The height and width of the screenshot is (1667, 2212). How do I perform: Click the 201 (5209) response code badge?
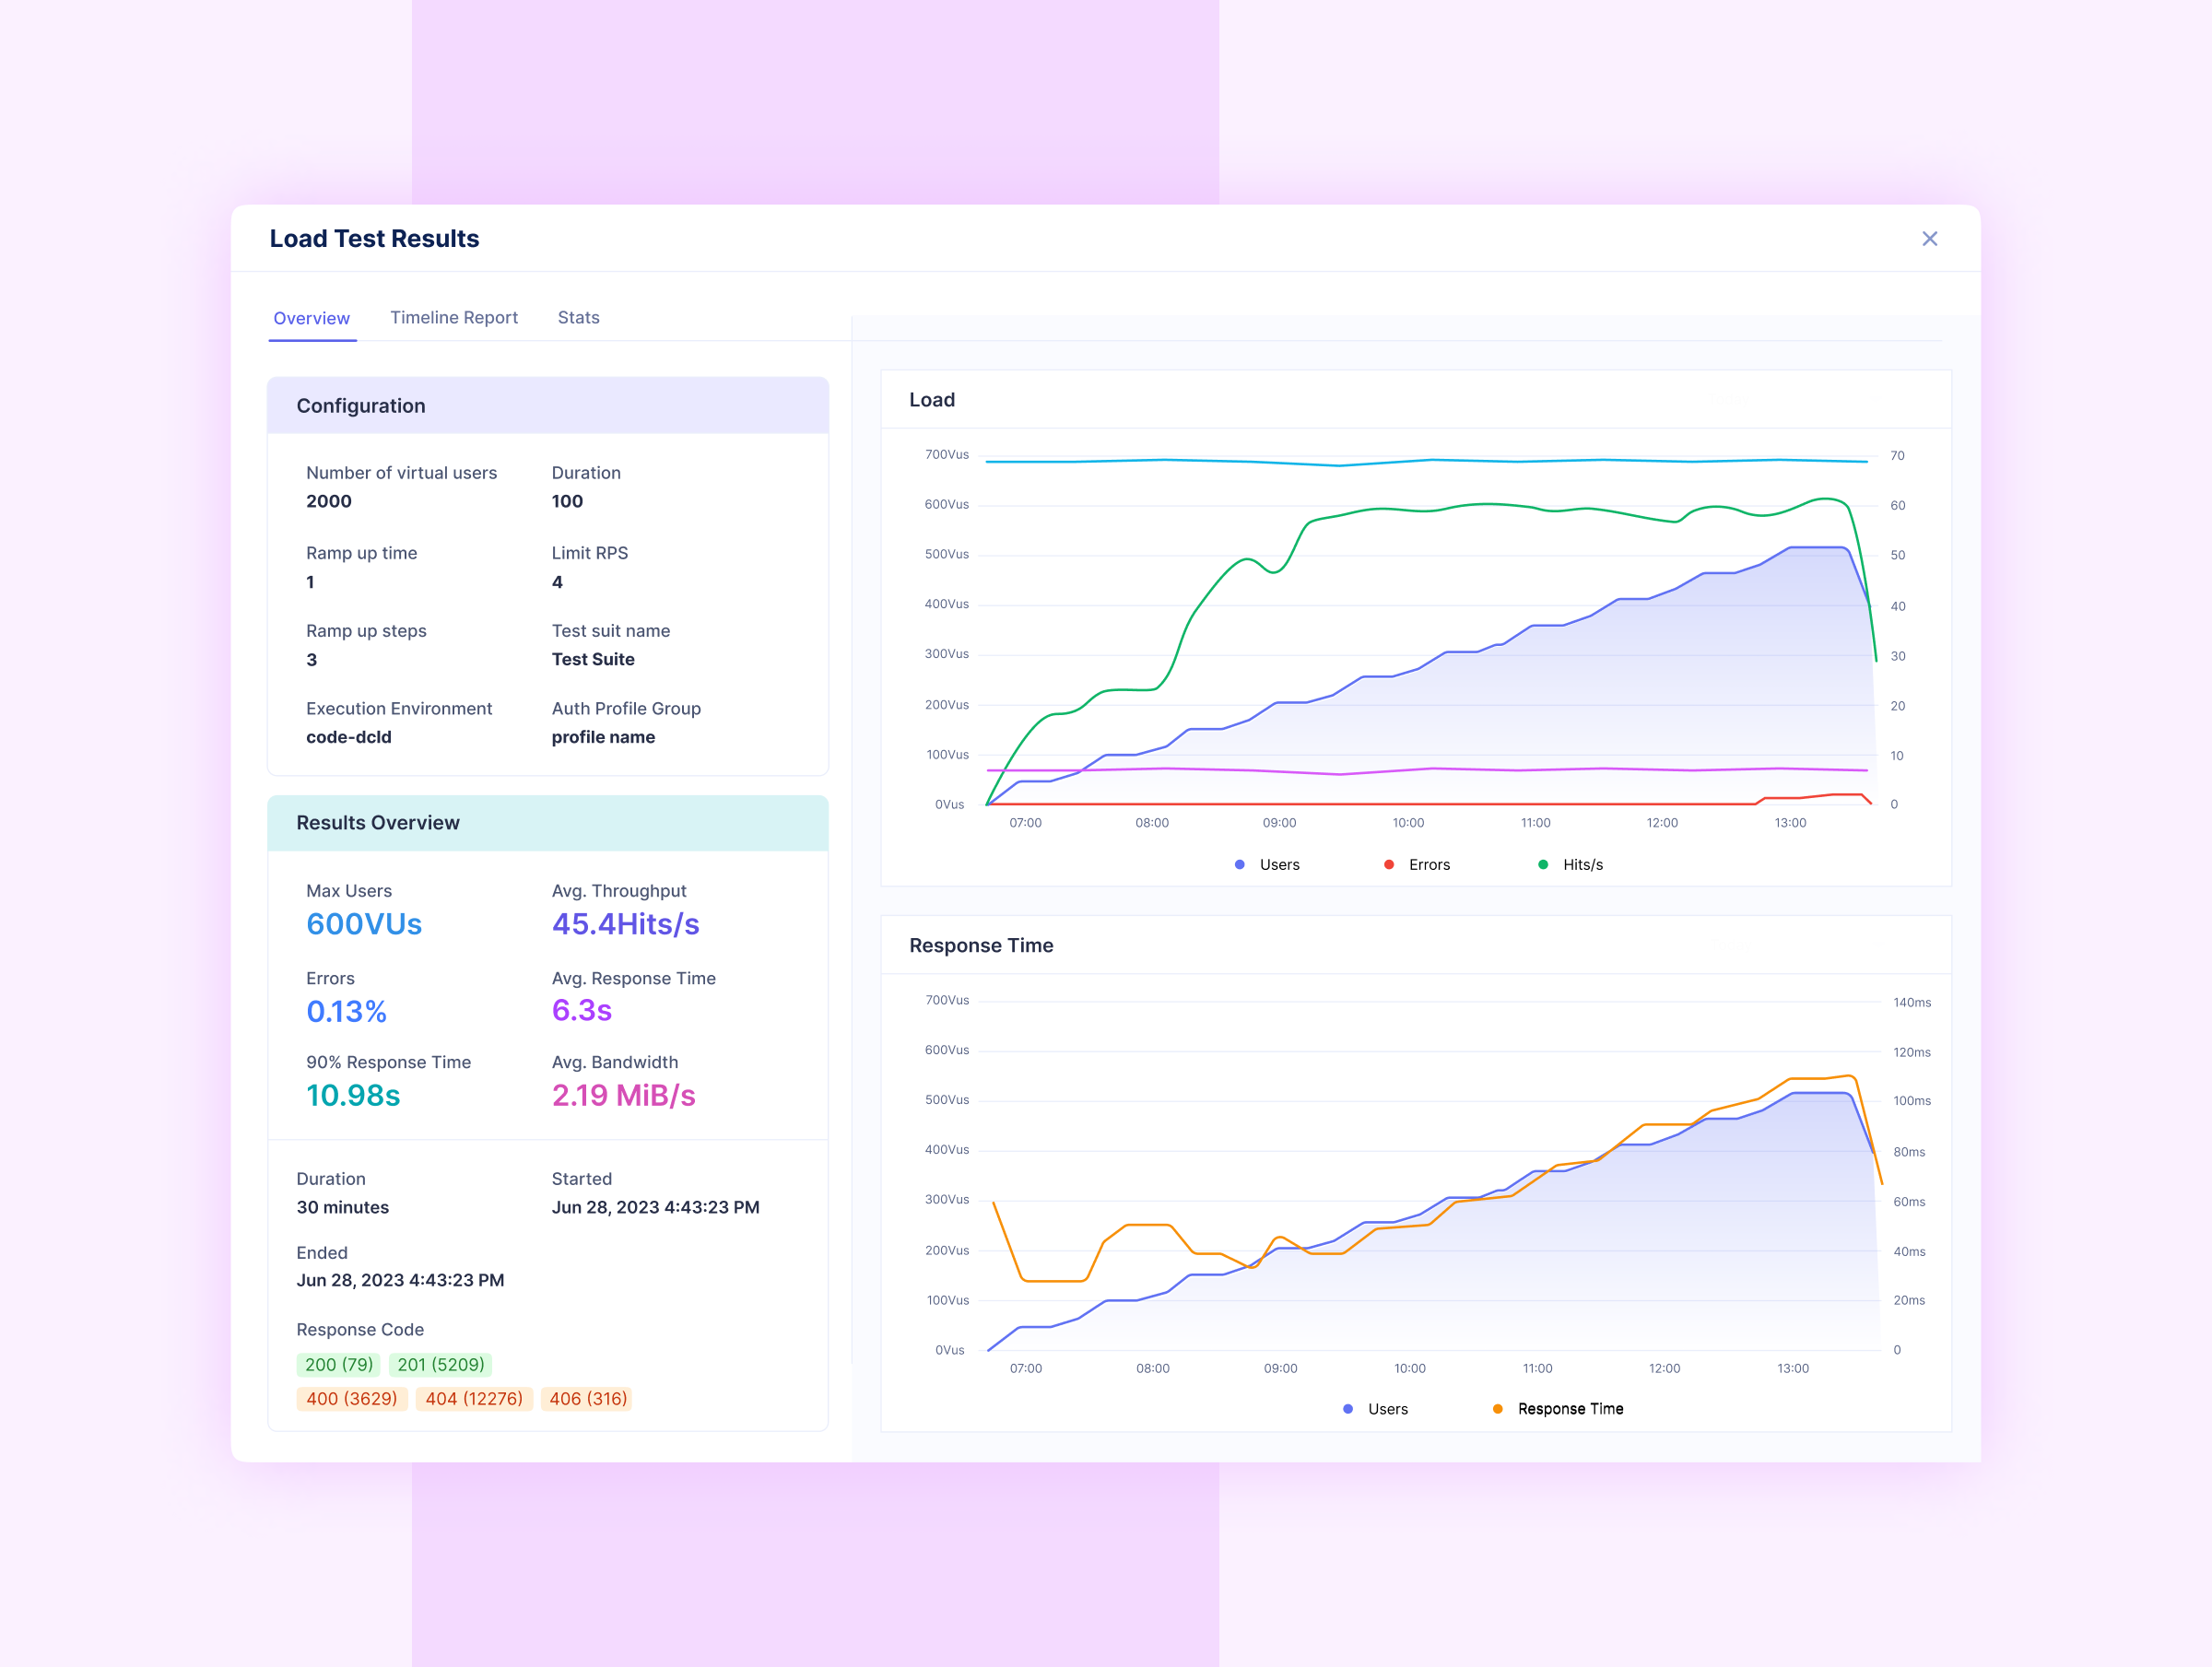(x=440, y=1364)
